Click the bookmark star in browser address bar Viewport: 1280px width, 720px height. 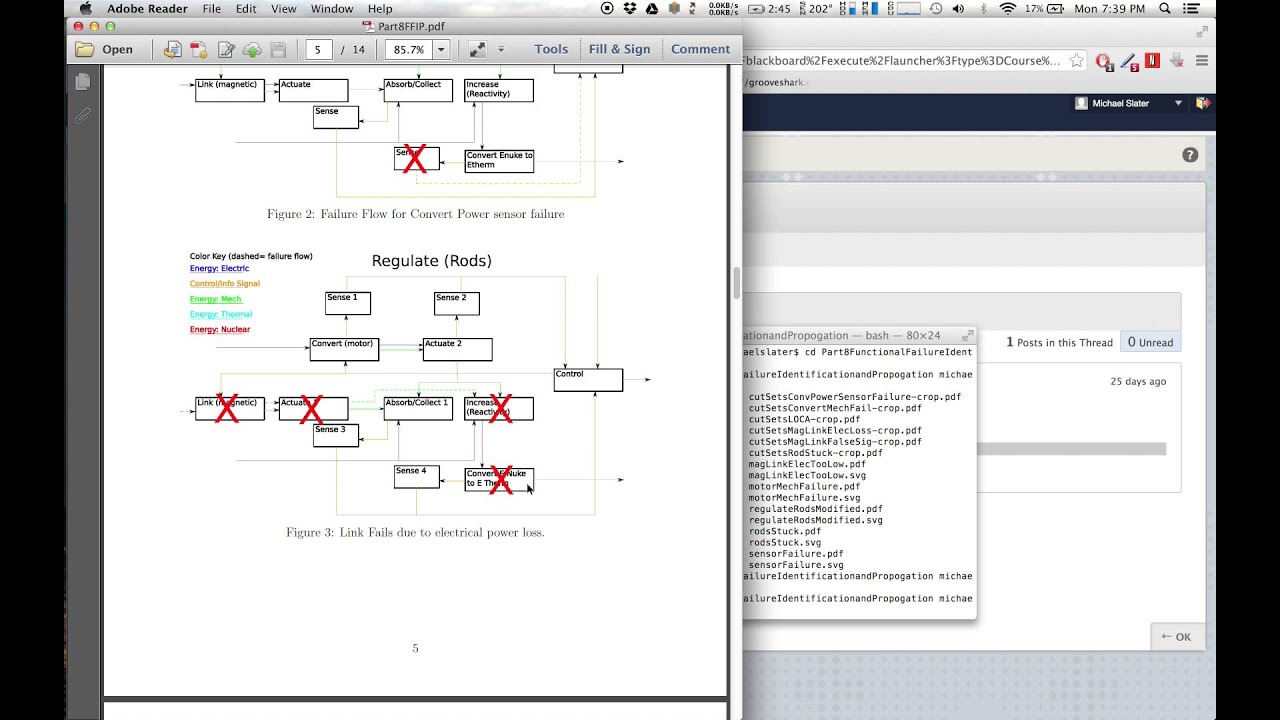pyautogui.click(x=1076, y=60)
